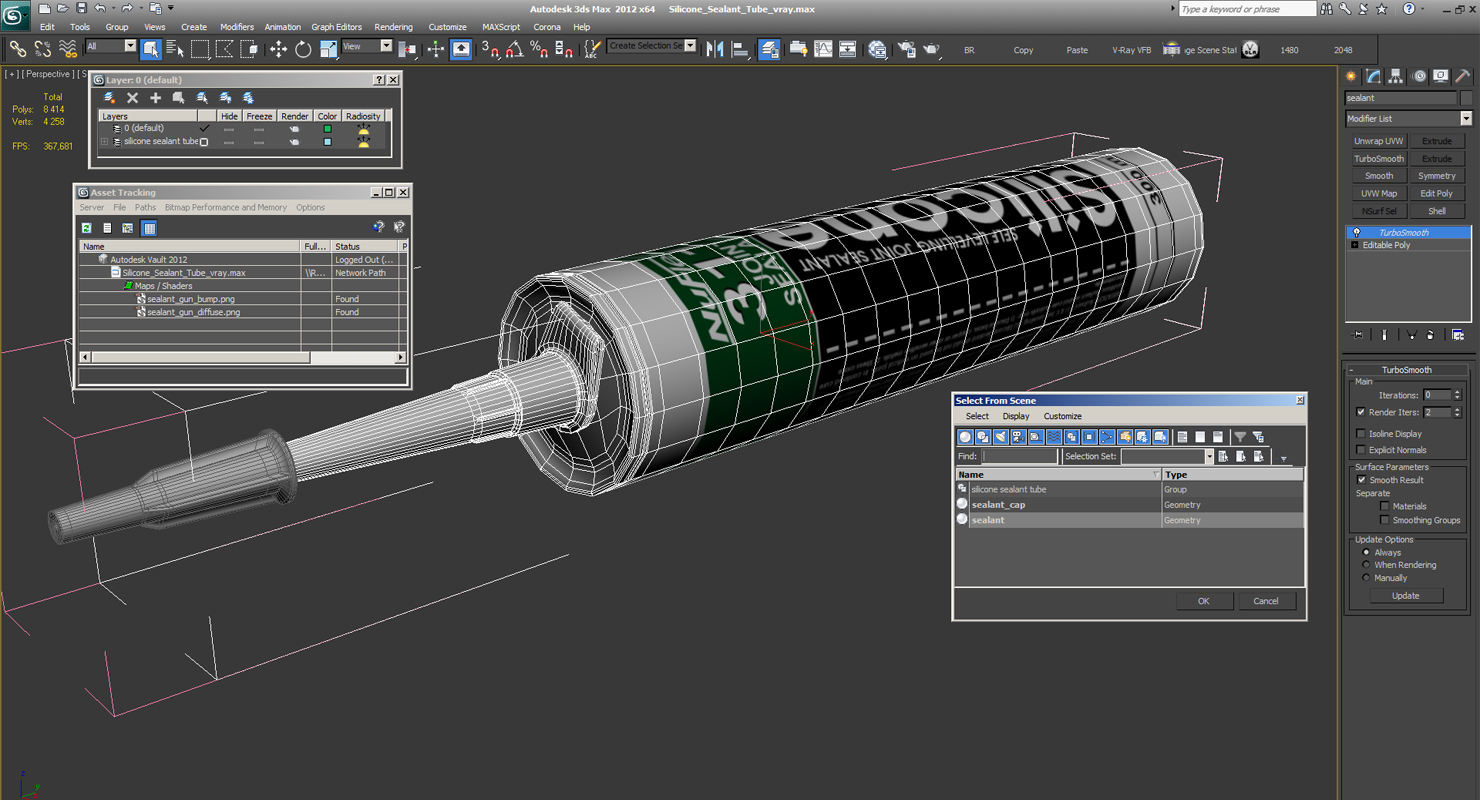Viewport: 1480px width, 800px height.
Task: Click Cancel in Select From Scene
Action: 1266,601
